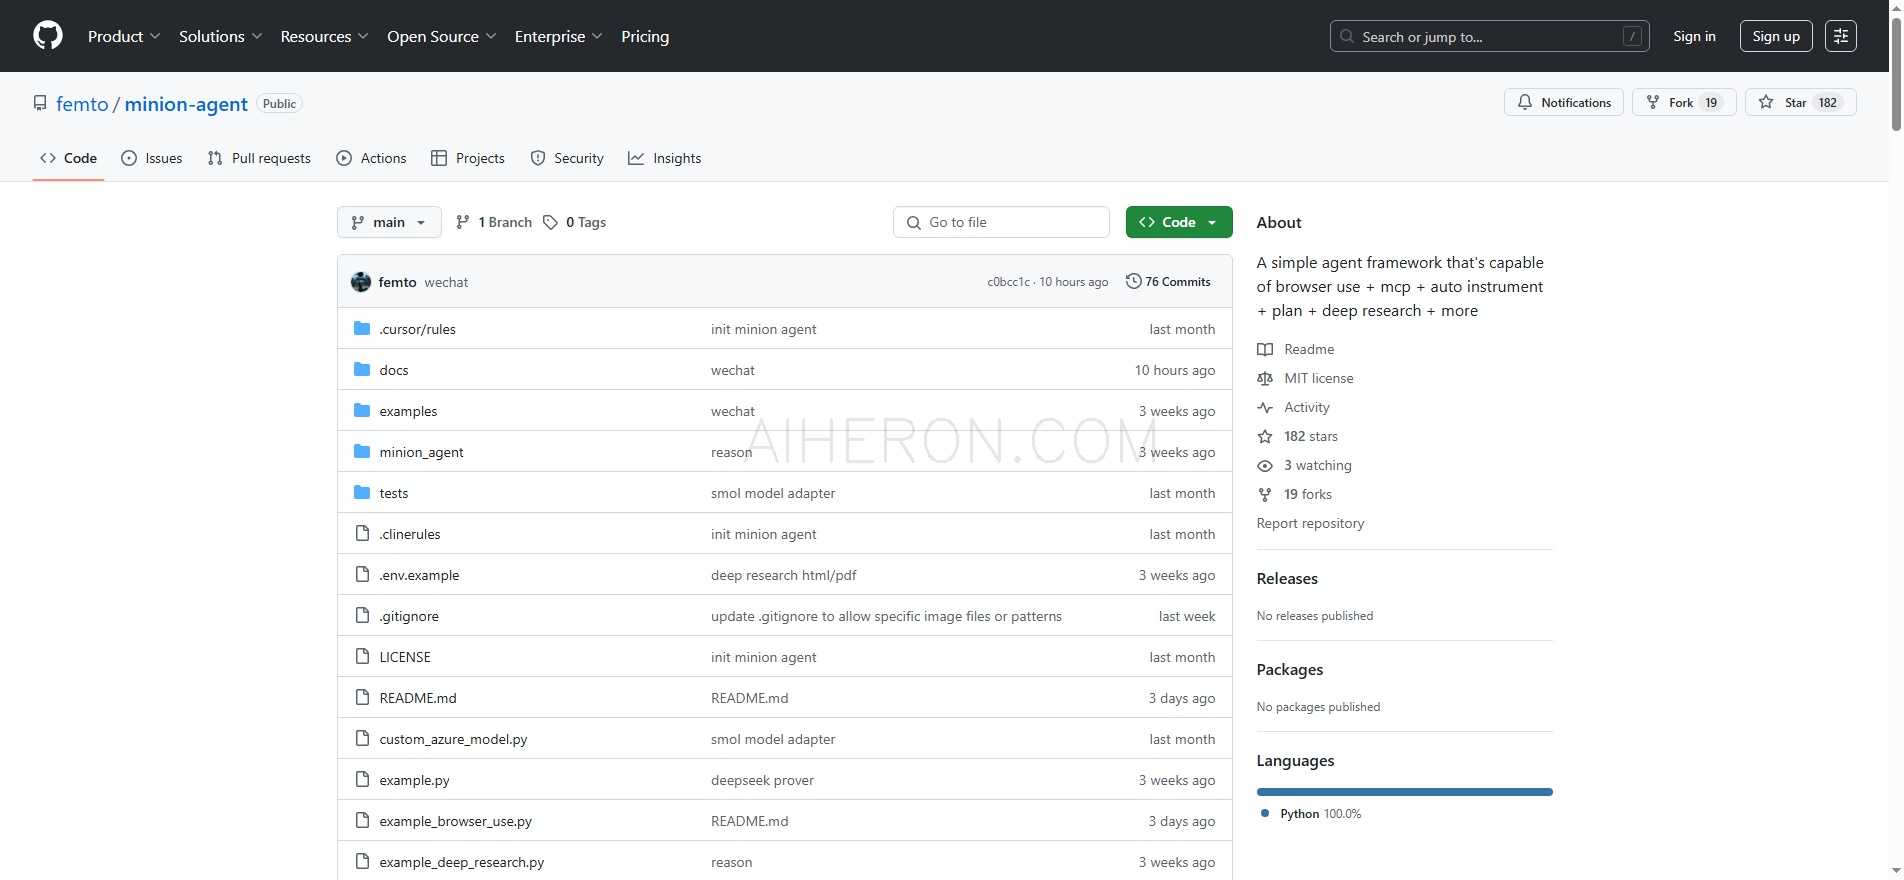
Task: Click Report repository link
Action: (1310, 523)
